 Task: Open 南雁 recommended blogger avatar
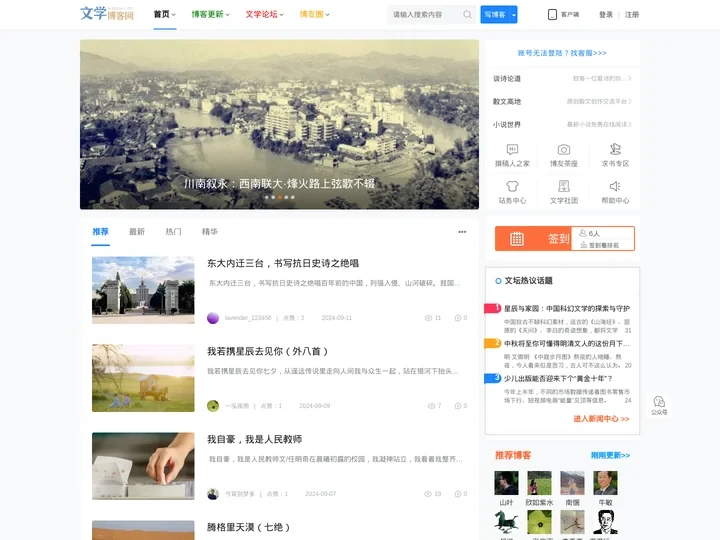tap(573, 483)
